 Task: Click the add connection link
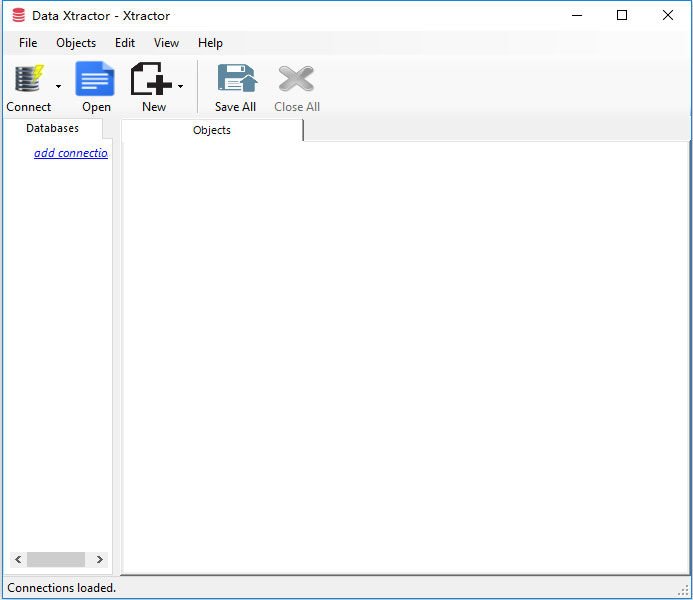71,153
